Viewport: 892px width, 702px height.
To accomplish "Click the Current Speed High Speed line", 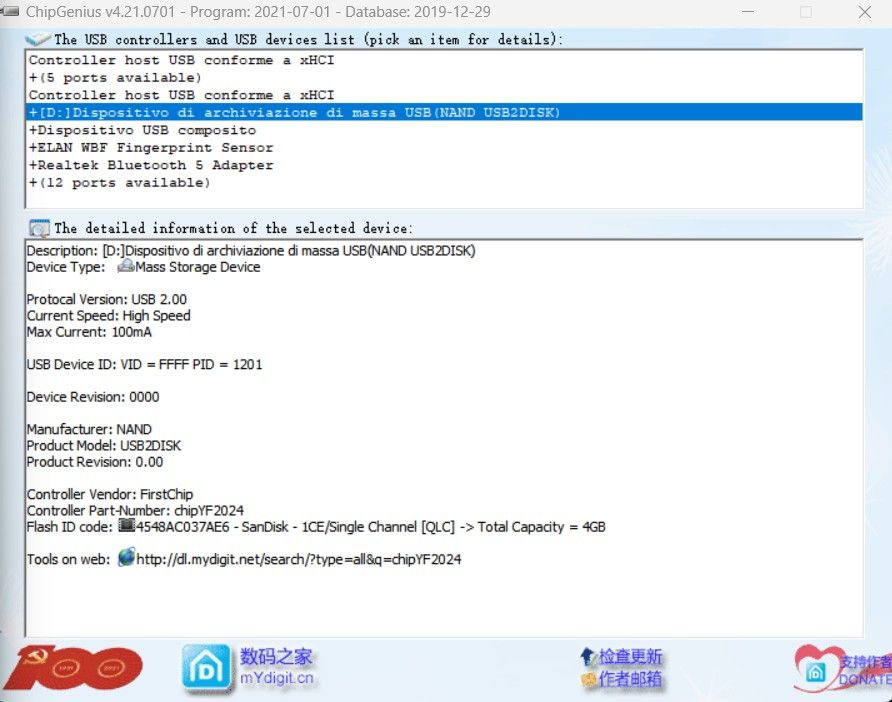I will pyautogui.click(x=109, y=316).
